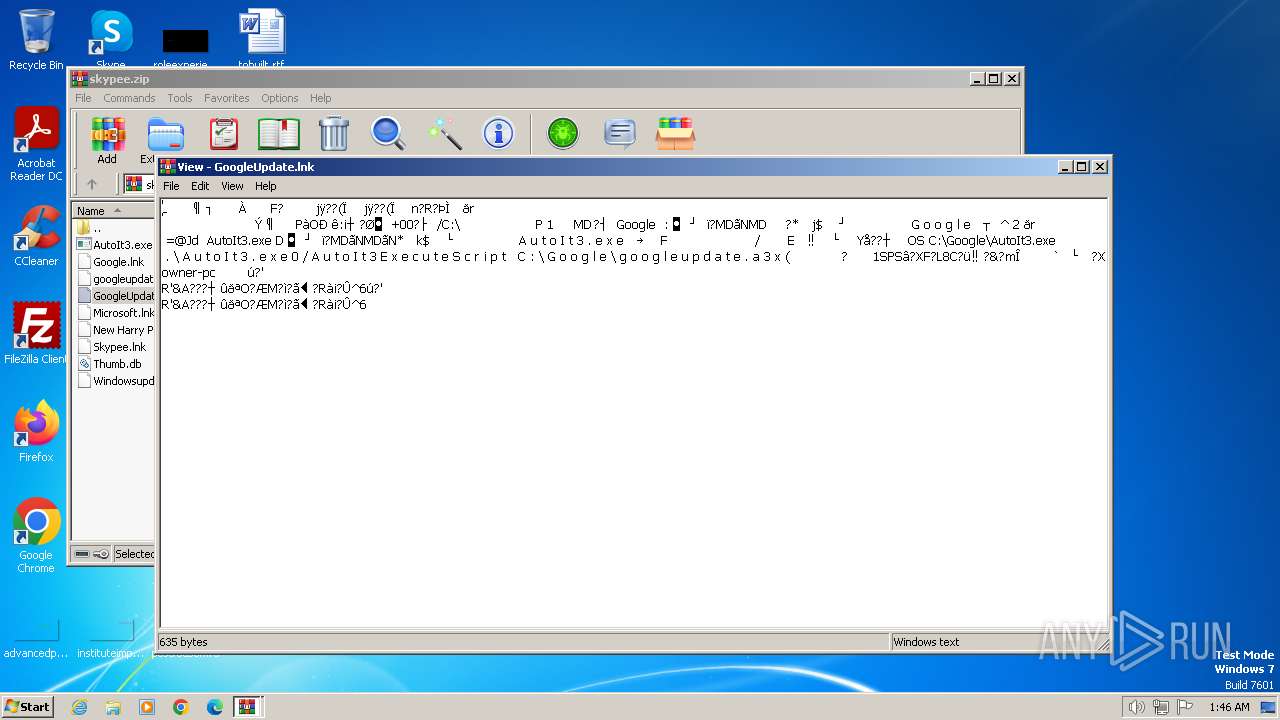Select the New Harry P file entry

(x=115, y=330)
